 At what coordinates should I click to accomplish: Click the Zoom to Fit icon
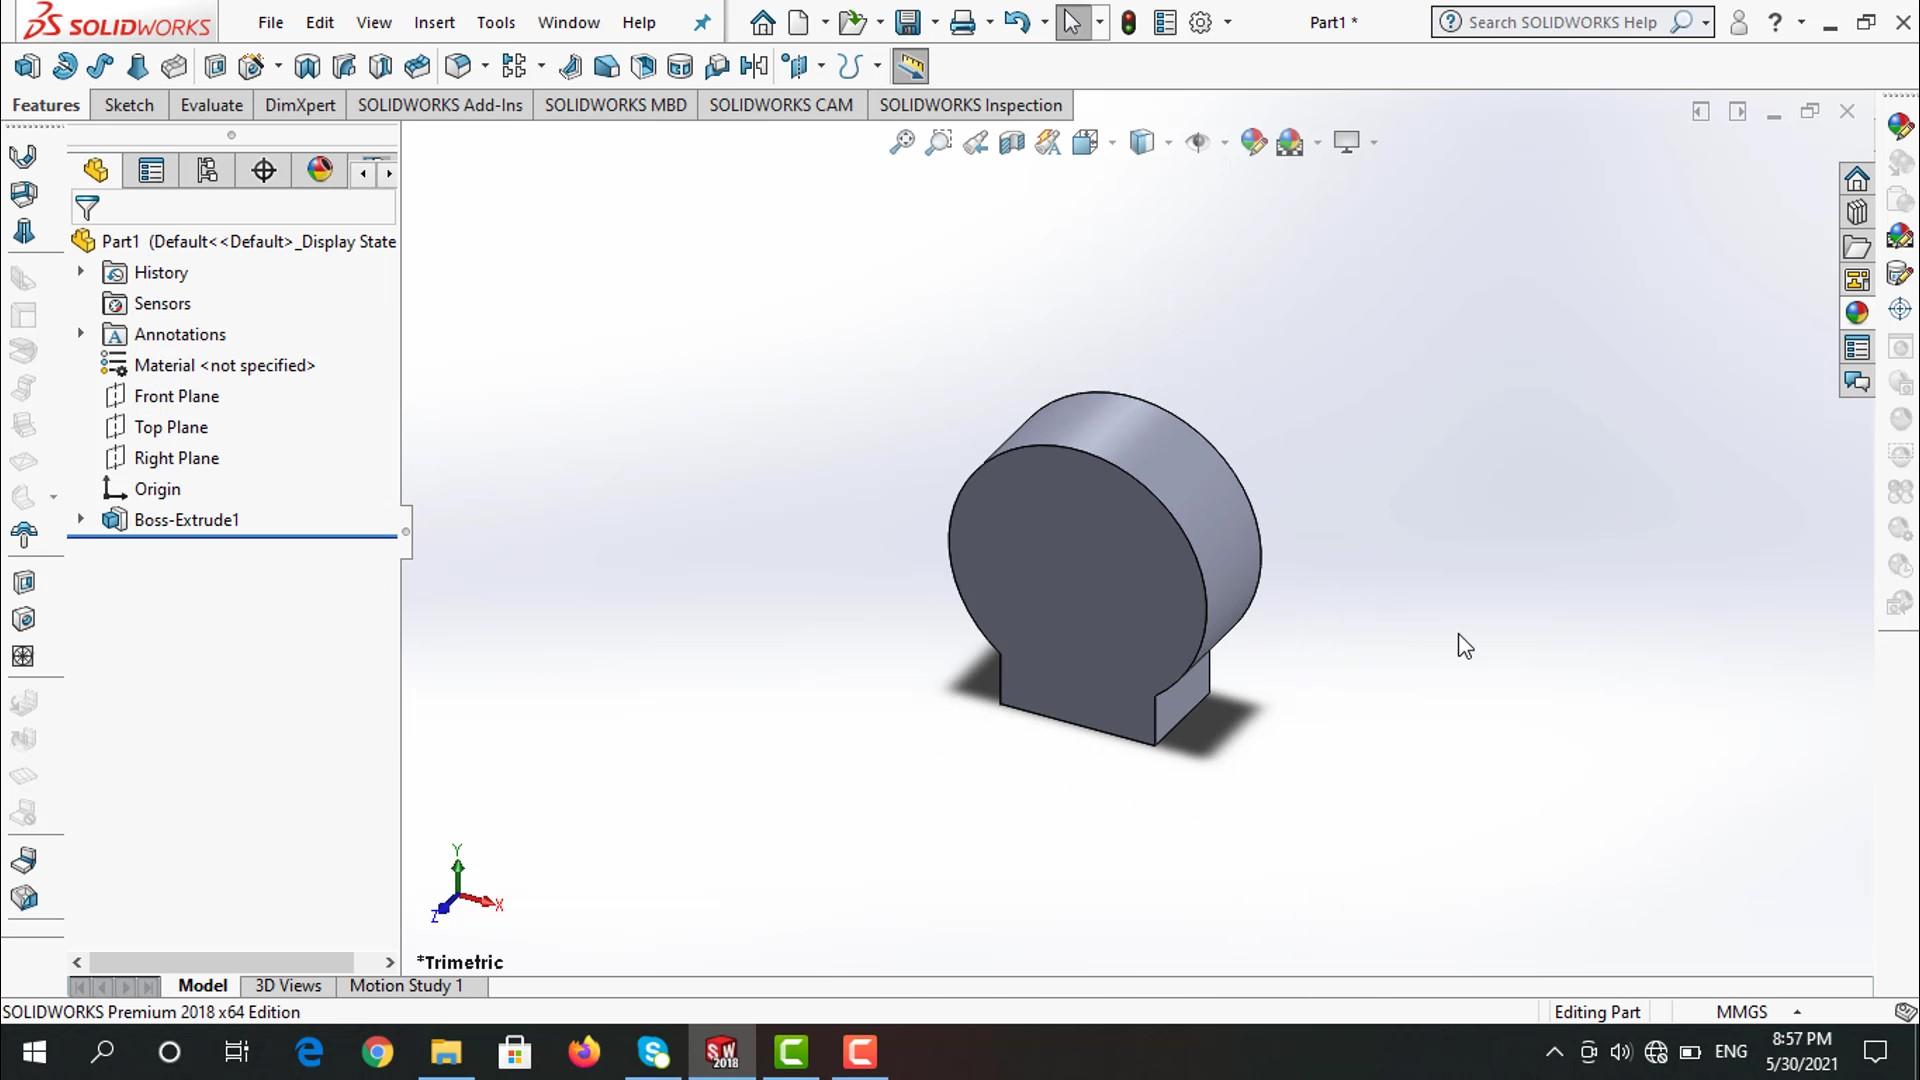point(902,143)
